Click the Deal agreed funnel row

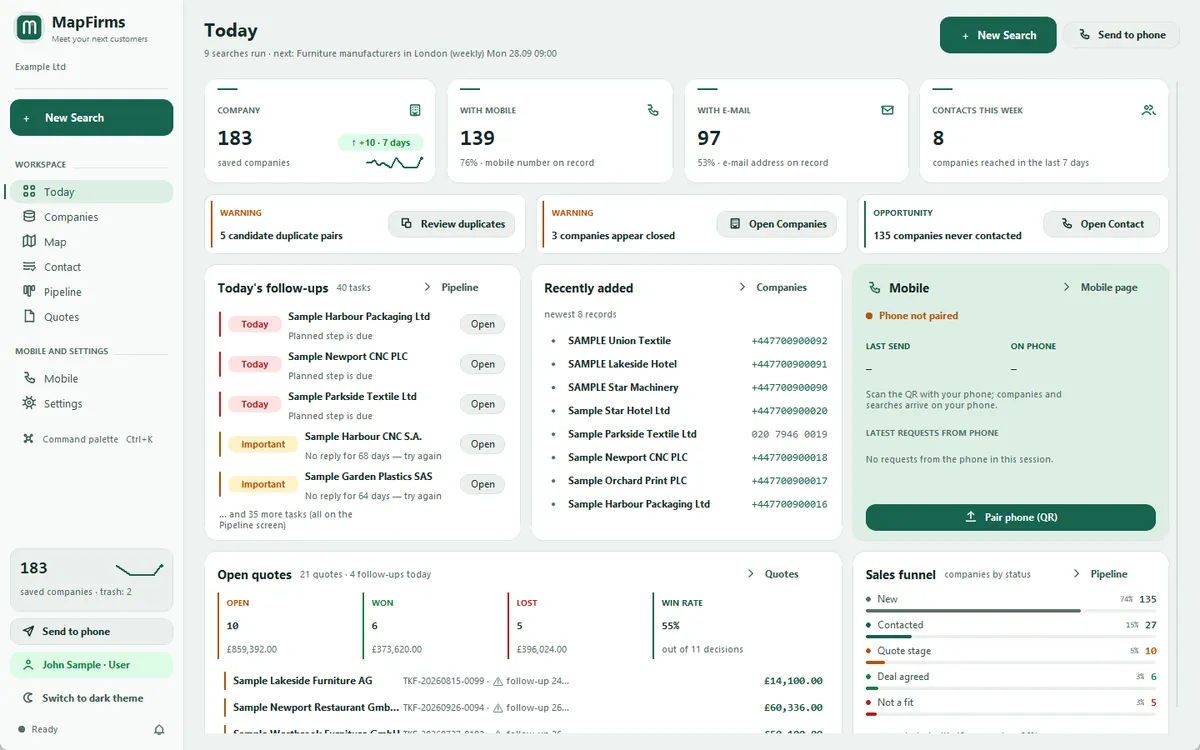1011,679
